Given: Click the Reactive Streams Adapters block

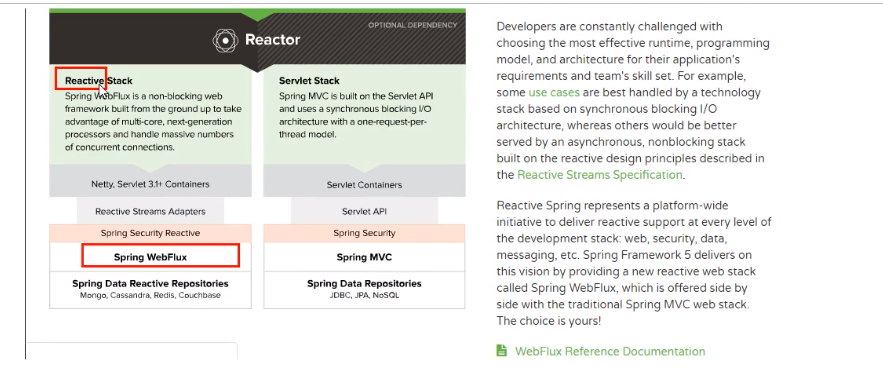Looking at the screenshot, I should coord(150,211).
